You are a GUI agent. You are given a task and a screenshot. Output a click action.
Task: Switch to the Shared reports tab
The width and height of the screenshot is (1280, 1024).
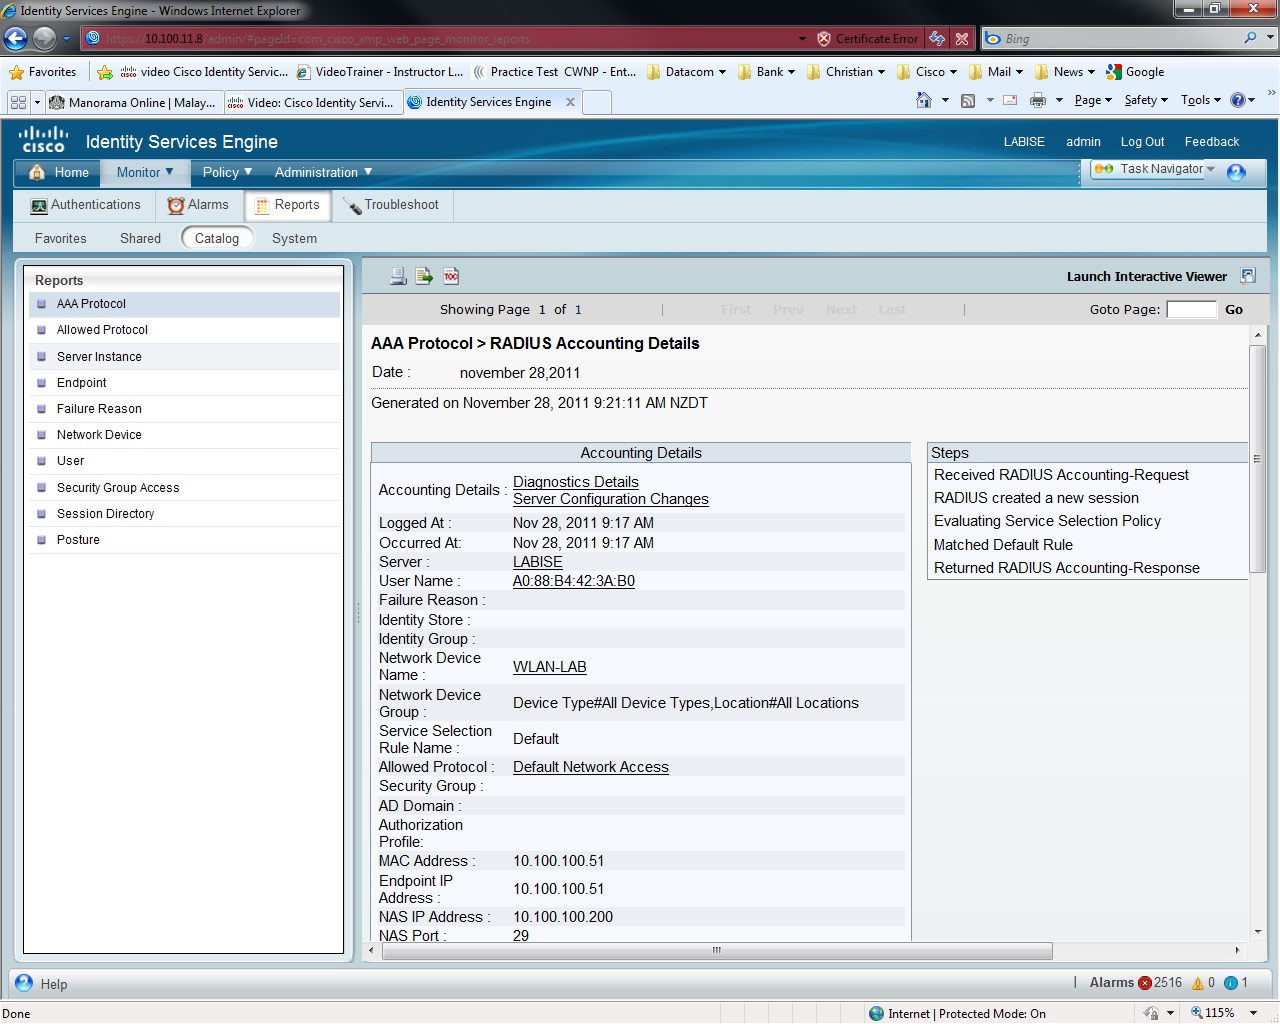[x=140, y=238]
